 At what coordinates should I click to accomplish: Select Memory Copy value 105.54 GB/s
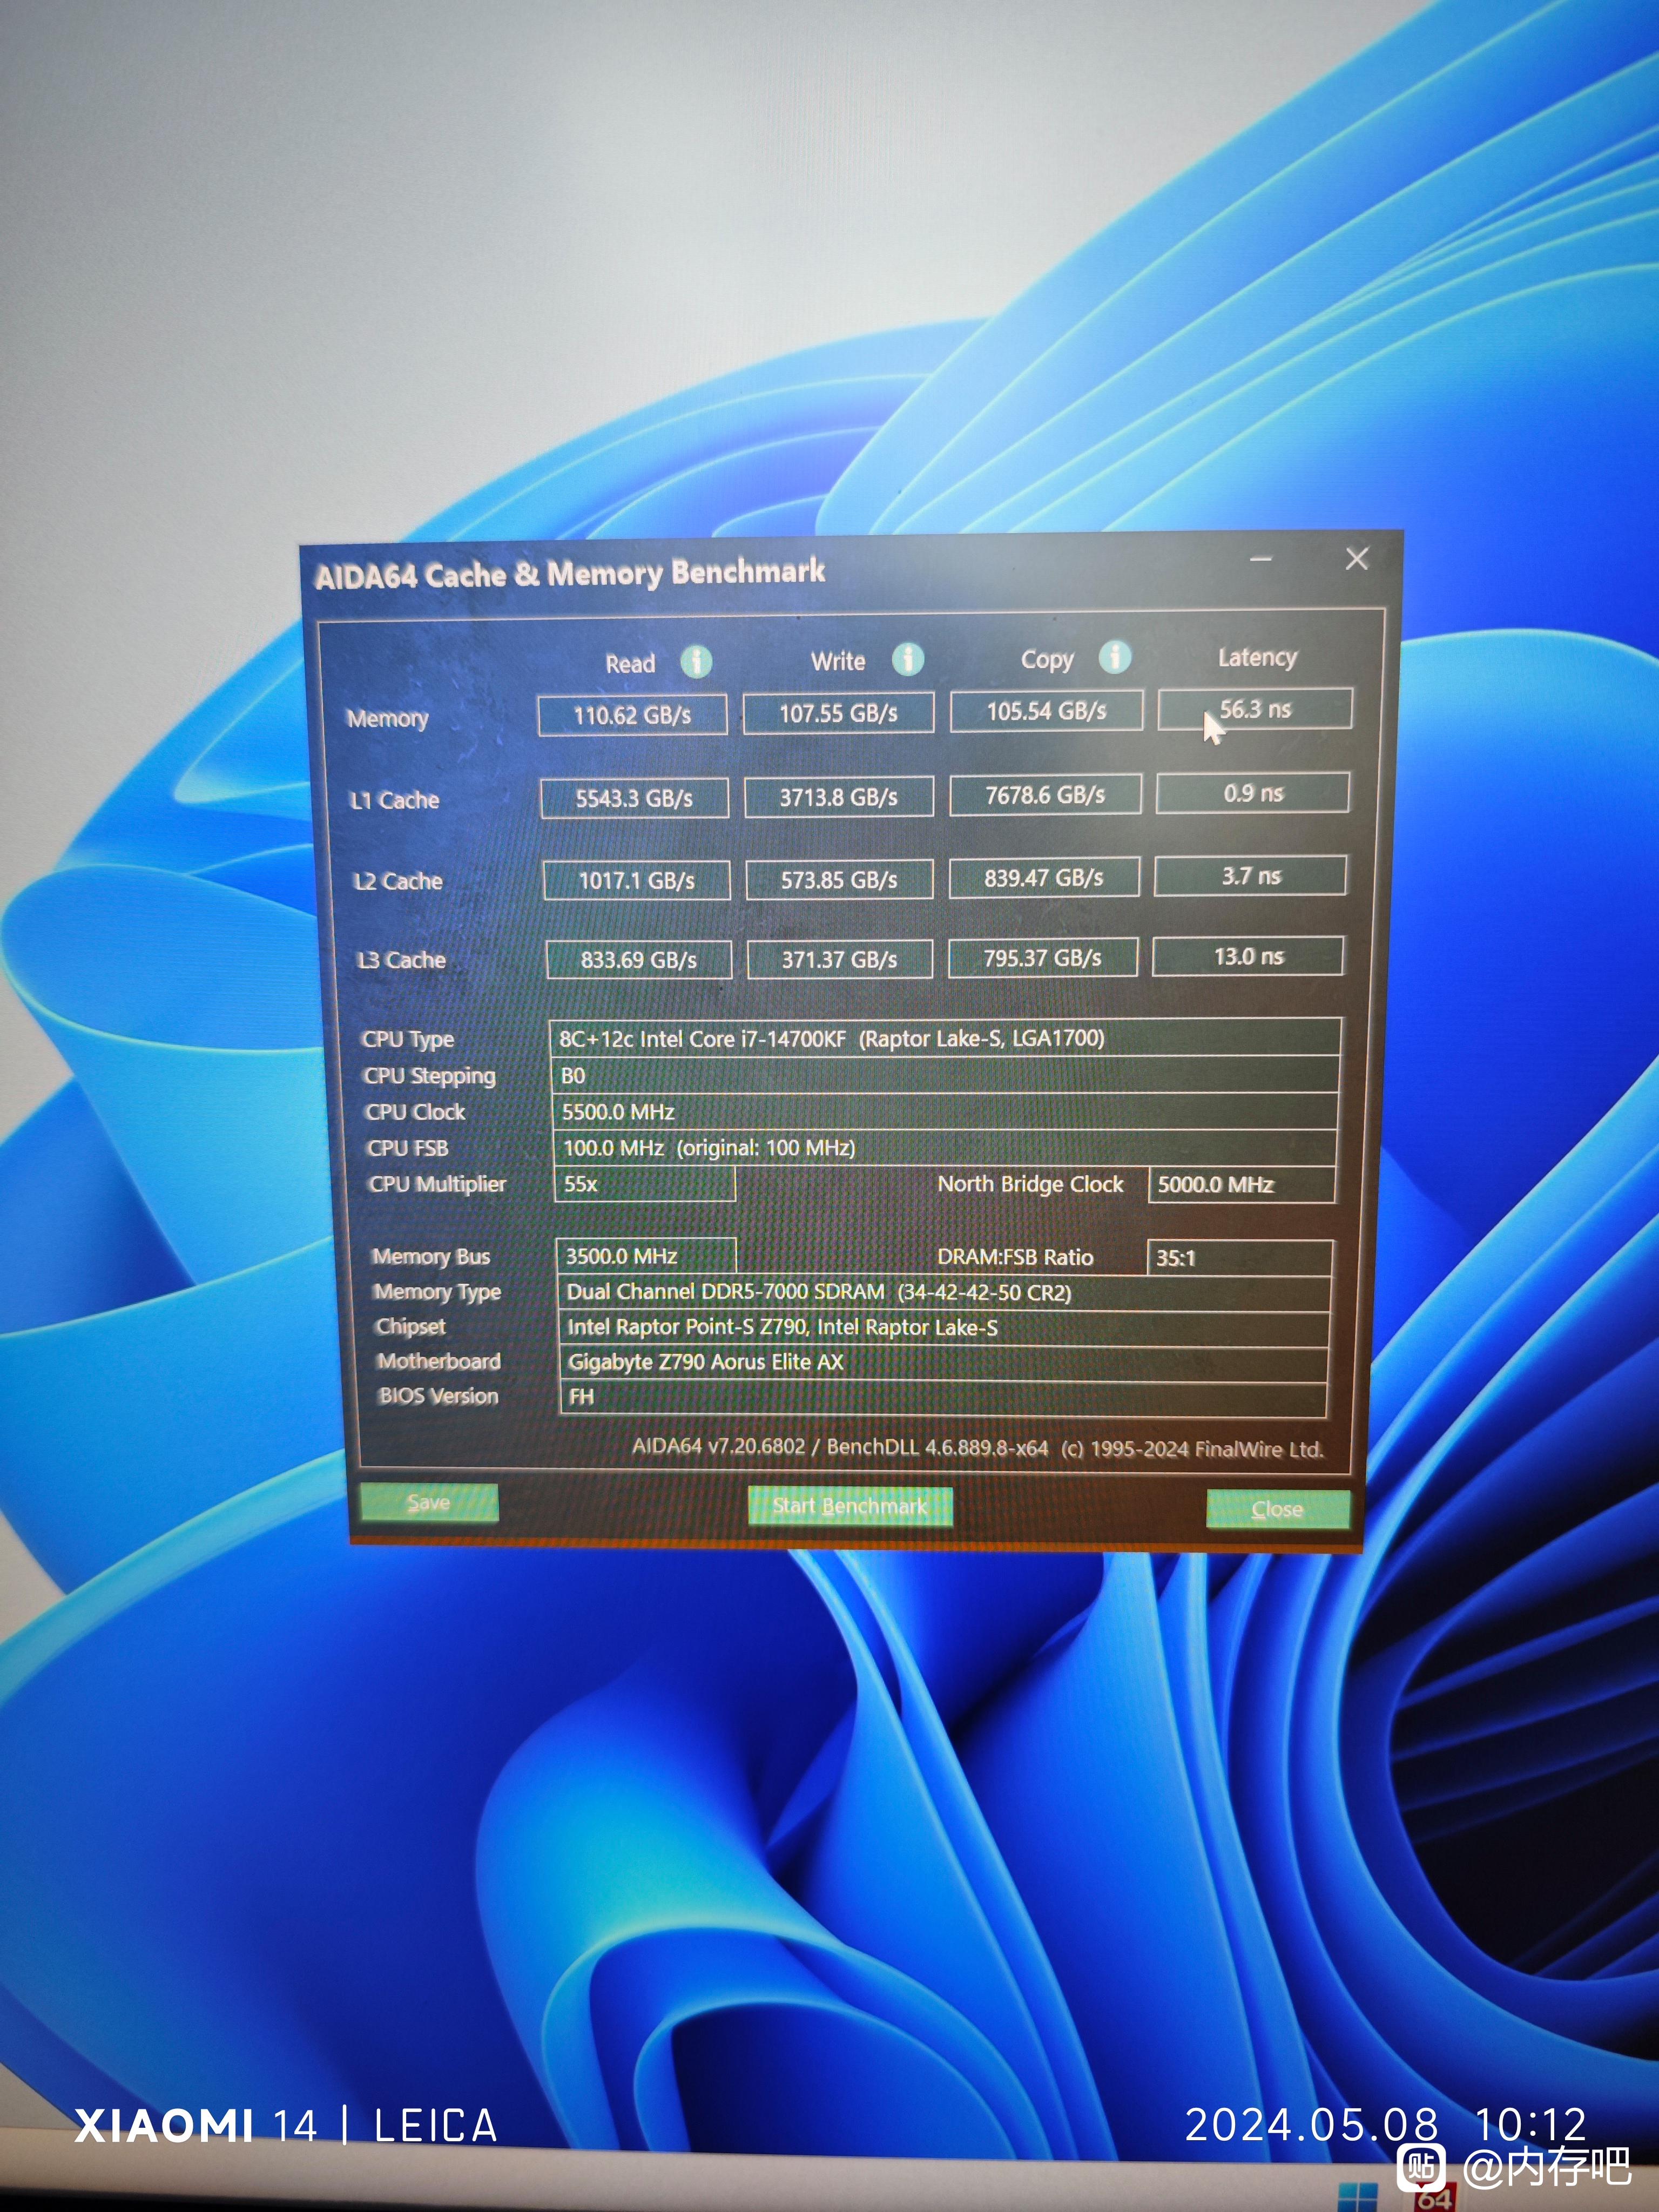tap(1047, 711)
